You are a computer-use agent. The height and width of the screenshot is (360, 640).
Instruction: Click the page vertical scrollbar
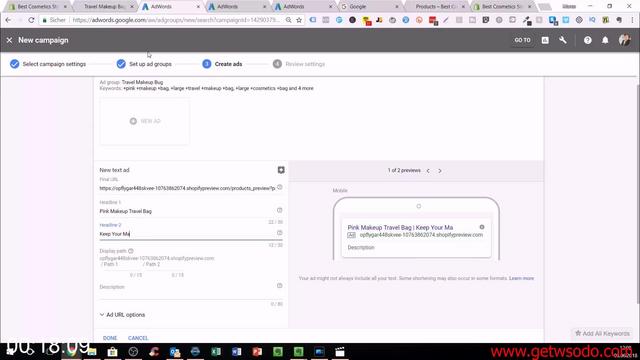[638, 194]
